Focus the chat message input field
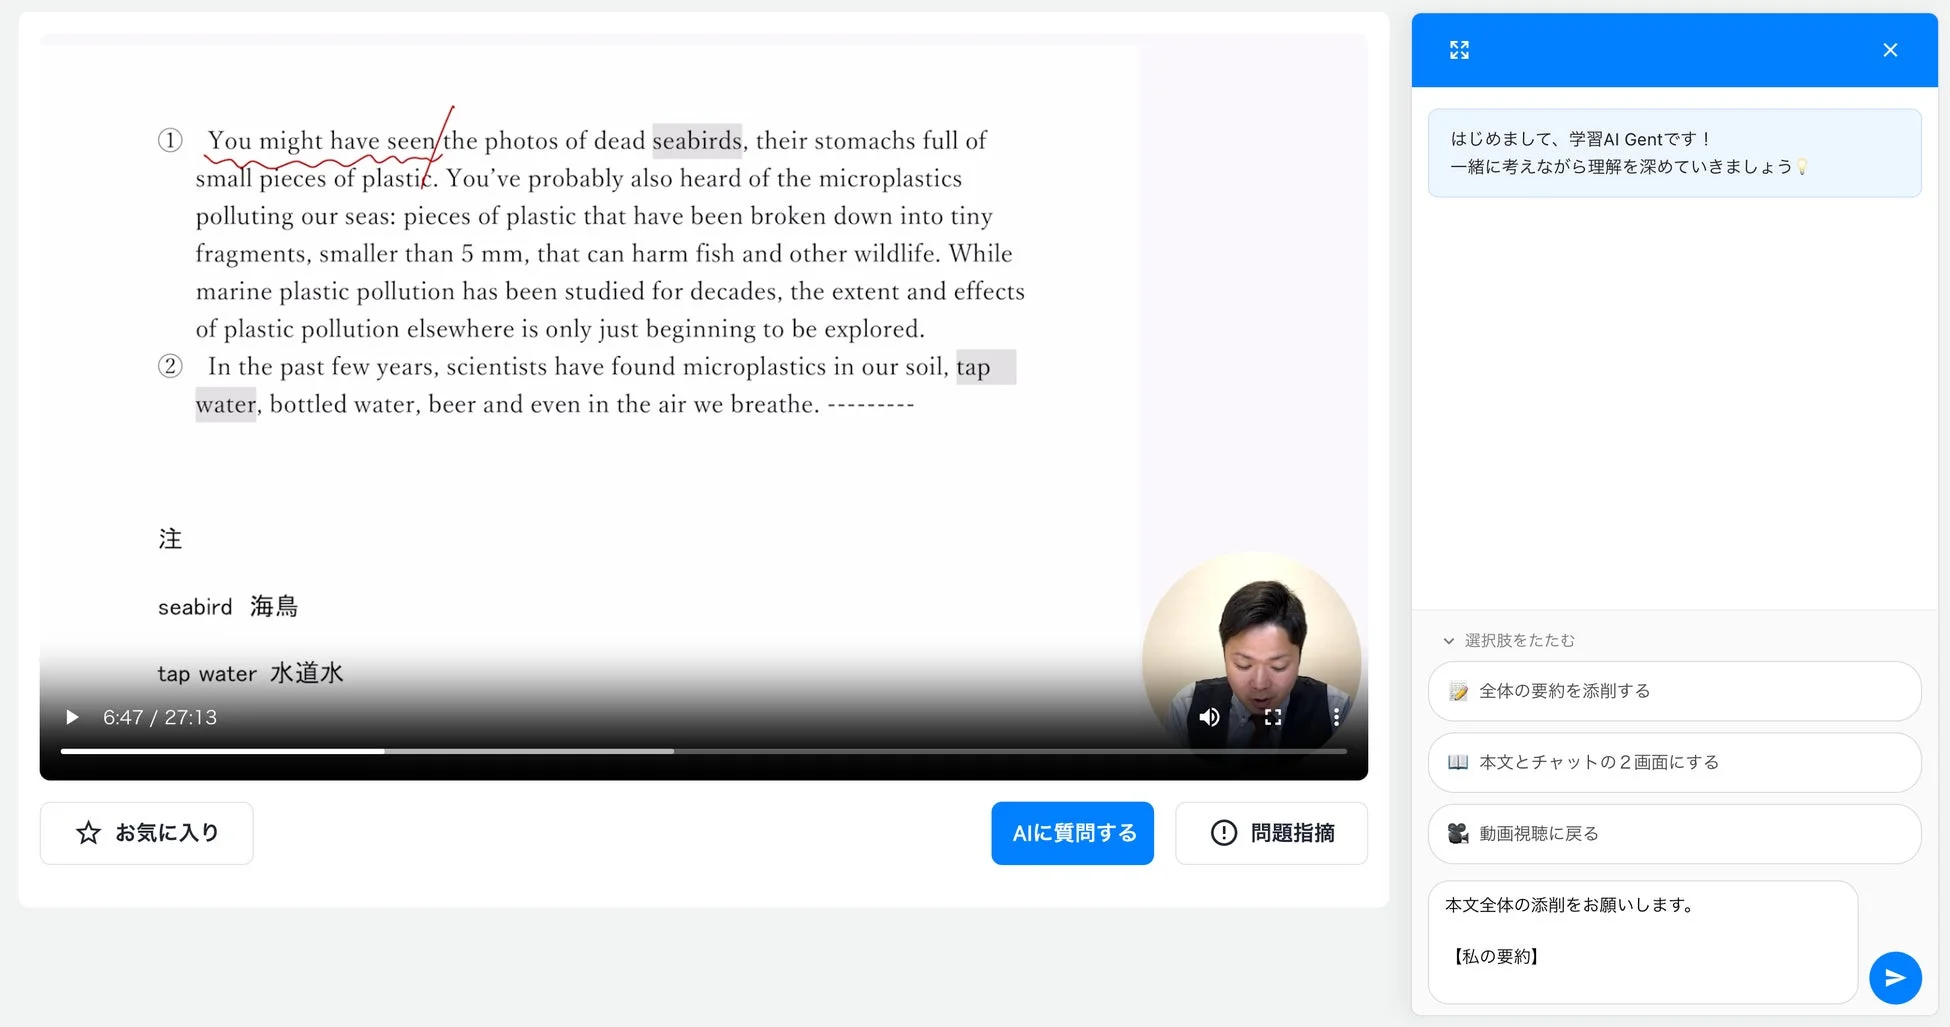Screen dimensions: 1950x1027 [1643, 942]
